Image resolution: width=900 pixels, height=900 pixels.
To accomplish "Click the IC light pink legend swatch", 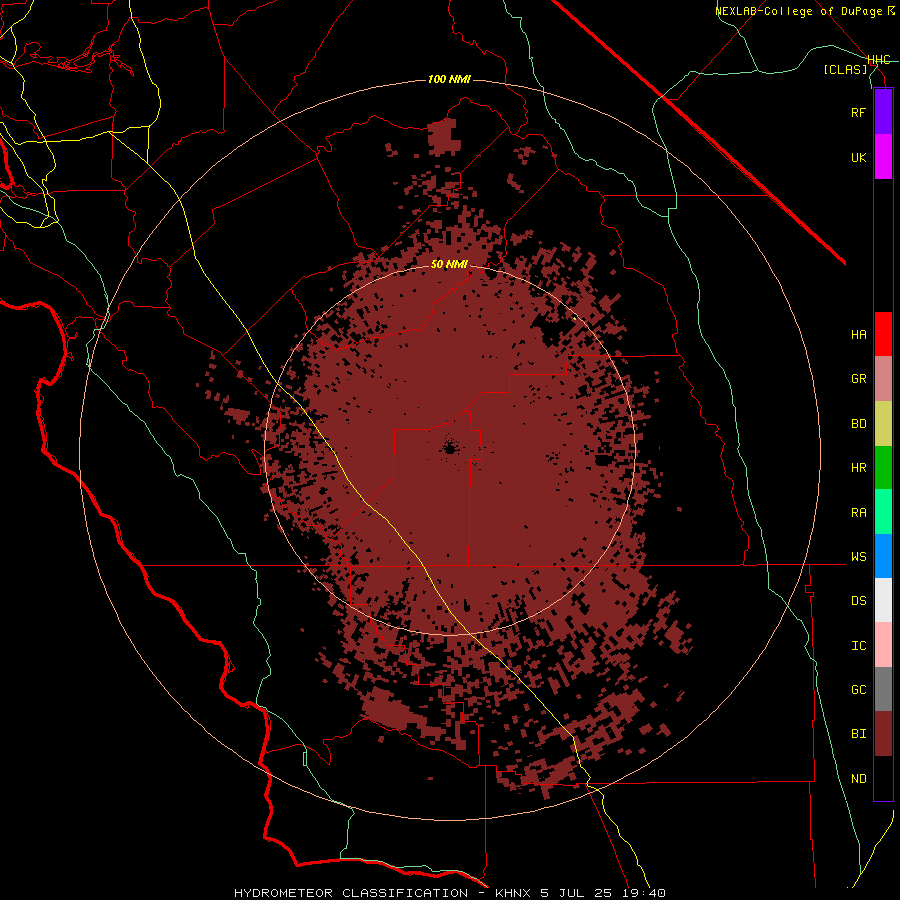I will 883,645.
